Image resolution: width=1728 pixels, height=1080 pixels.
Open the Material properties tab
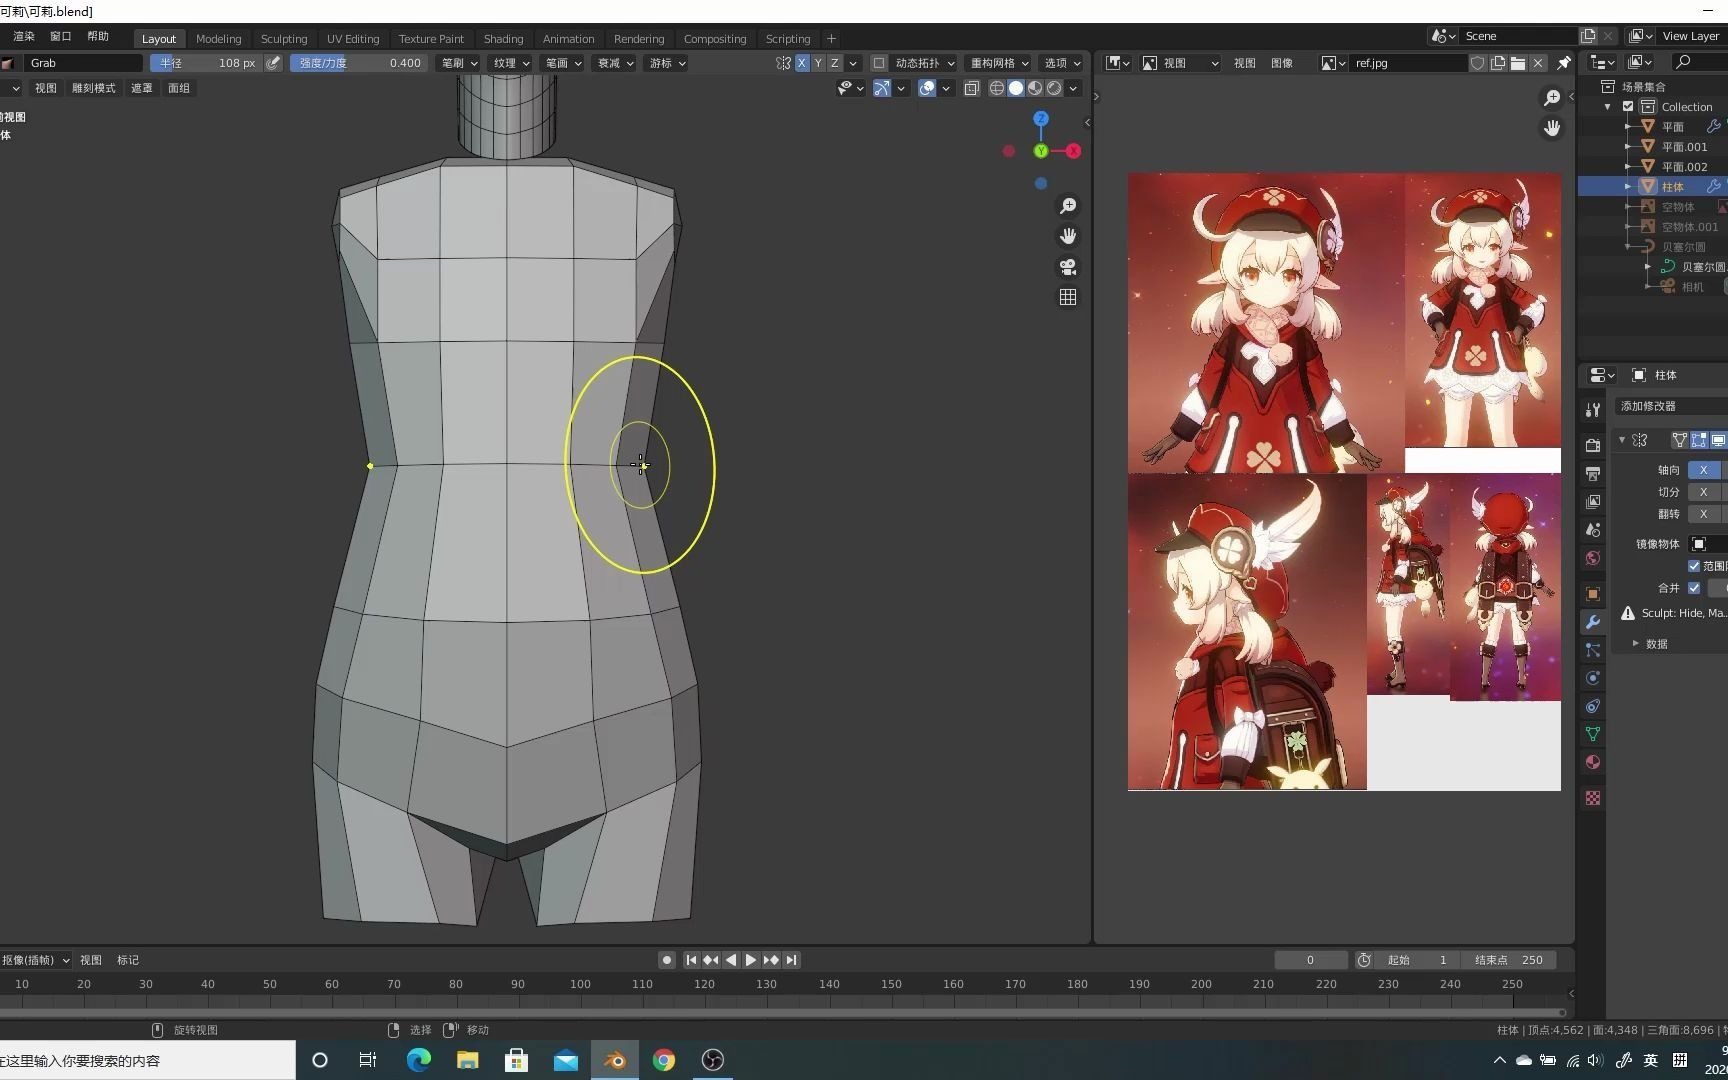click(x=1593, y=763)
